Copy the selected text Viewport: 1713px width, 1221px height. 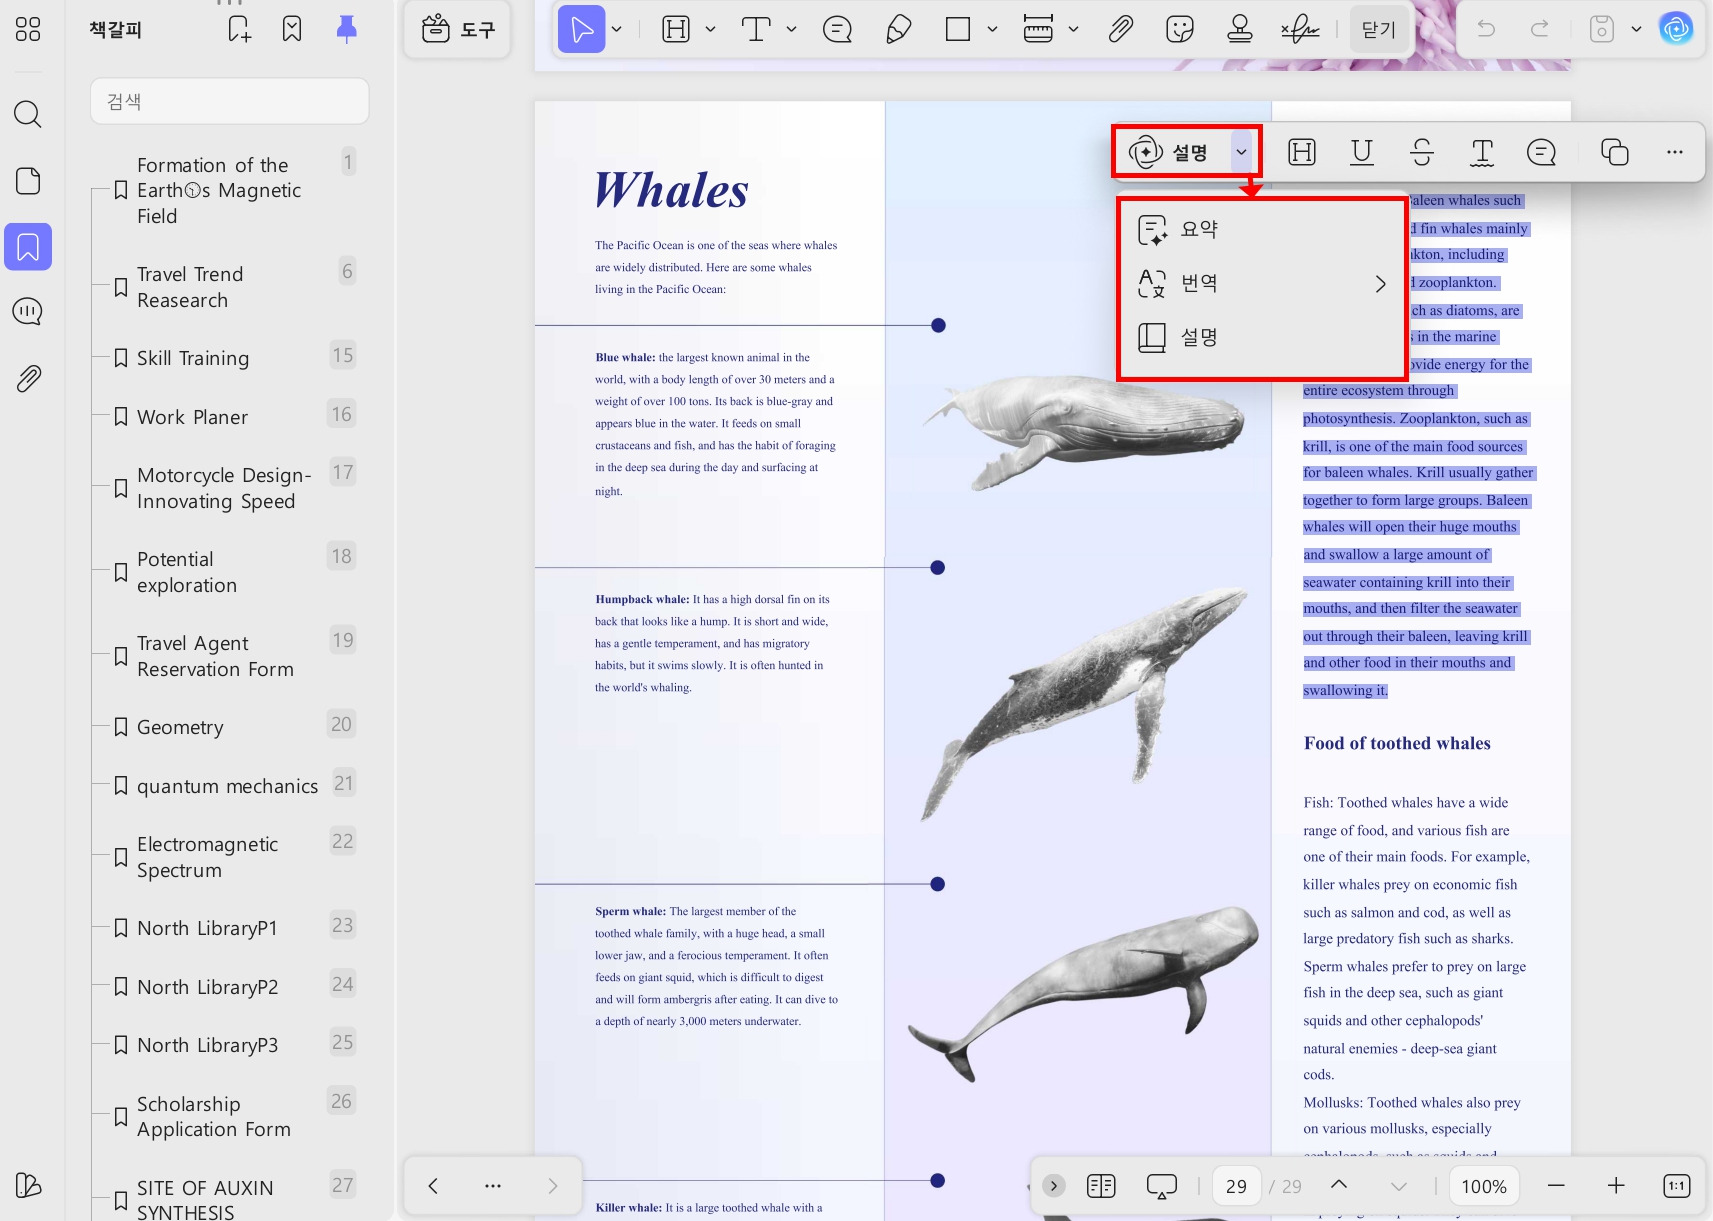coord(1614,152)
